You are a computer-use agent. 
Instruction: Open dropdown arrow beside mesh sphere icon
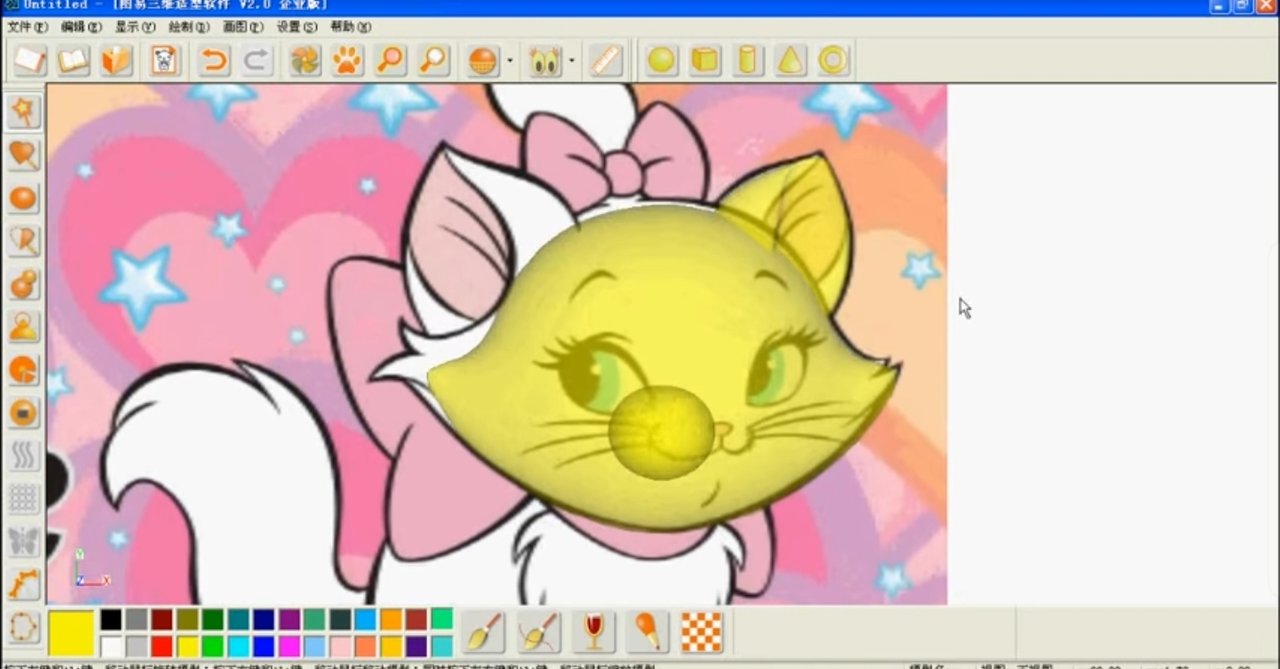(x=510, y=62)
